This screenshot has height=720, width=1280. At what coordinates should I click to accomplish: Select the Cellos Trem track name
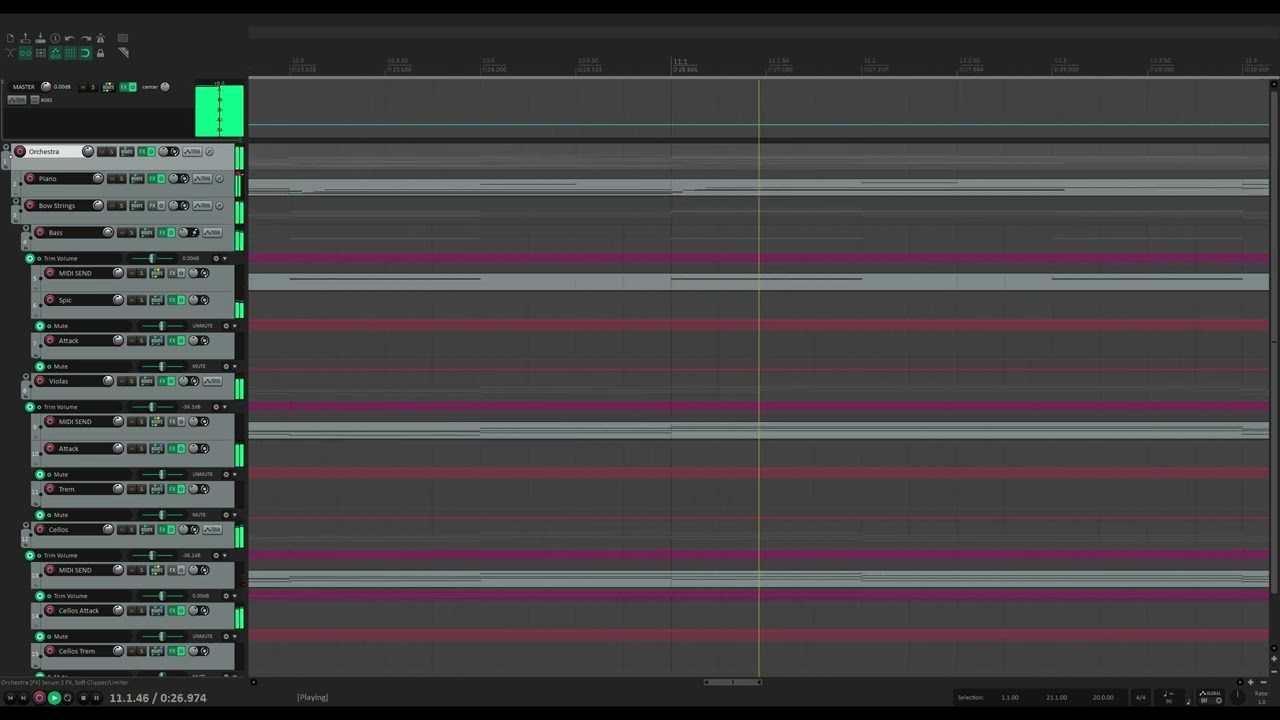[x=77, y=651]
